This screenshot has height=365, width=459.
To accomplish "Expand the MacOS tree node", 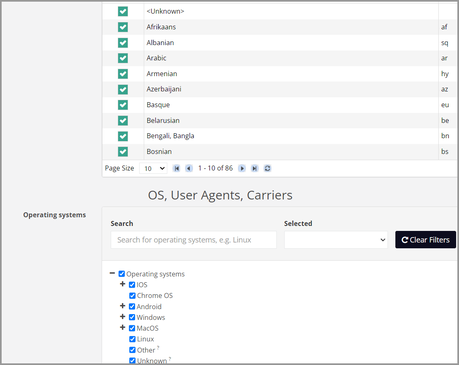I will (x=122, y=328).
